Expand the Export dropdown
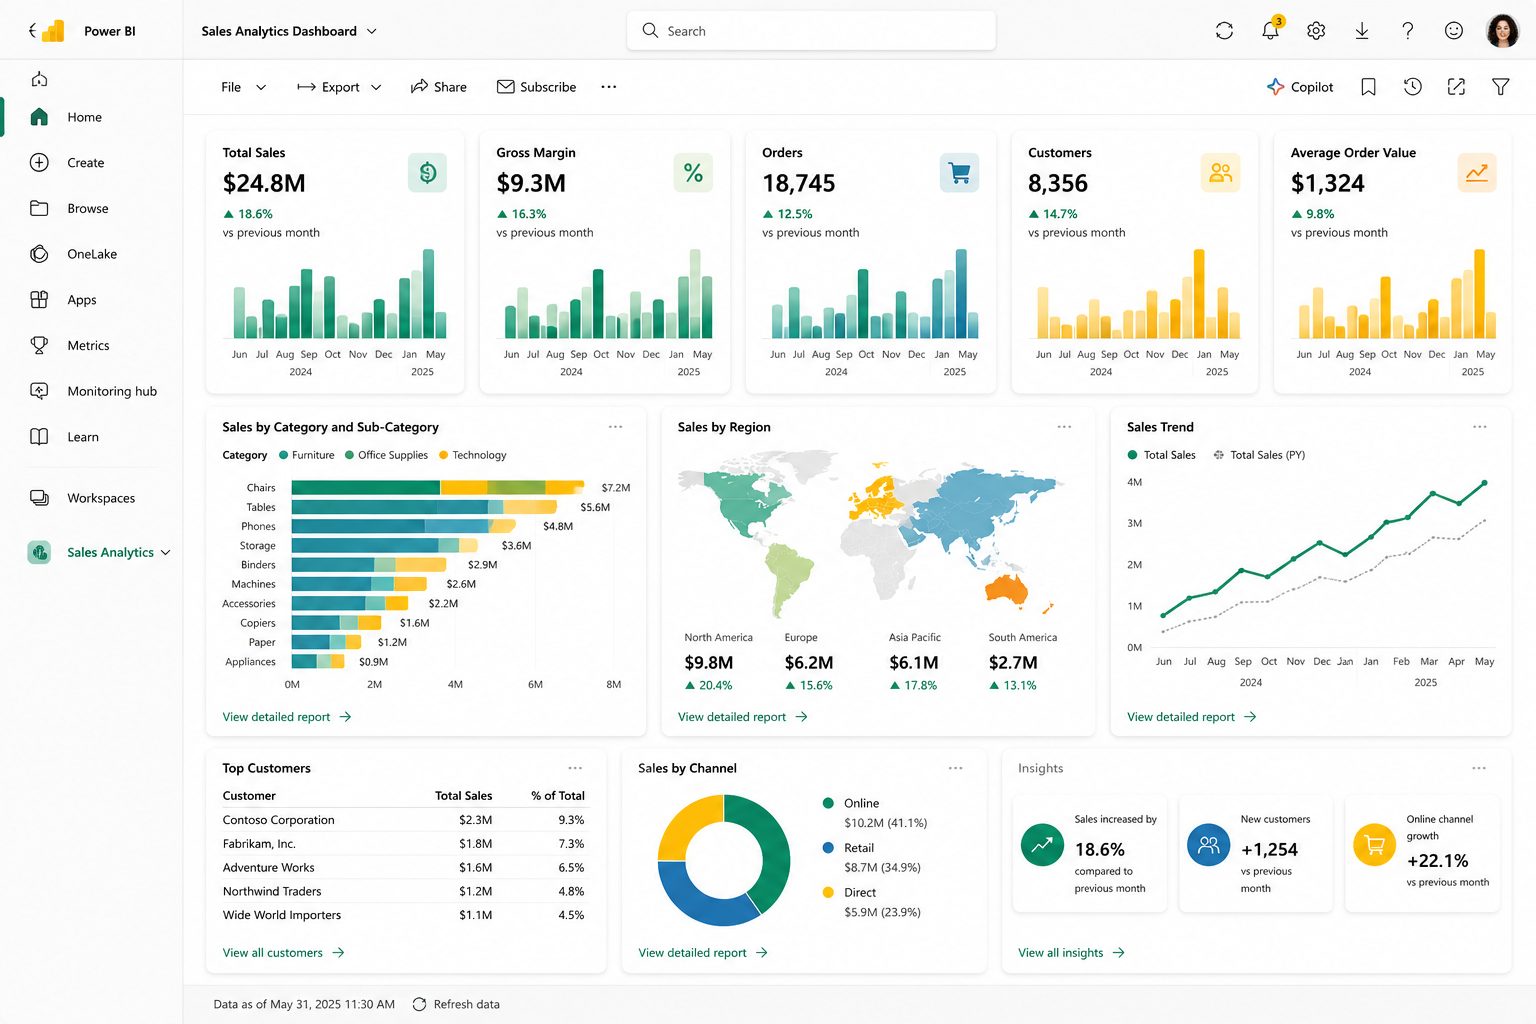Screen dimensions: 1536x1024 click(376, 87)
